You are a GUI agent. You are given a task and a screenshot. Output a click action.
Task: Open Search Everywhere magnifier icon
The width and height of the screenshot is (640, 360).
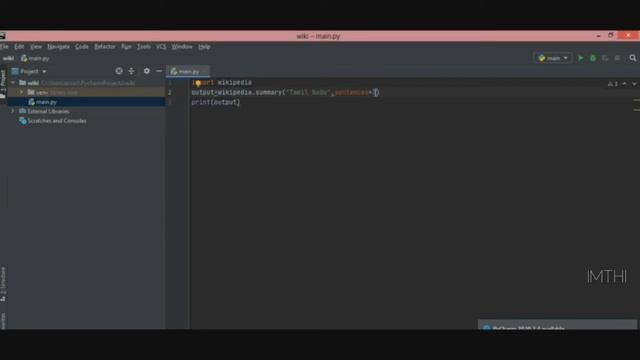click(x=633, y=58)
